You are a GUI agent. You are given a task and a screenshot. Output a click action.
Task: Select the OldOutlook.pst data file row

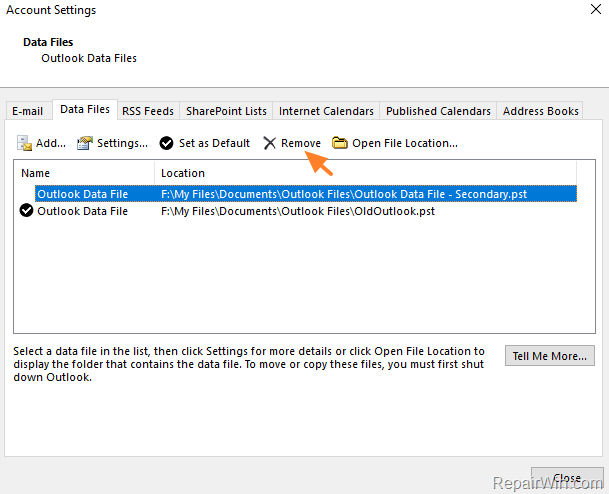[300, 211]
